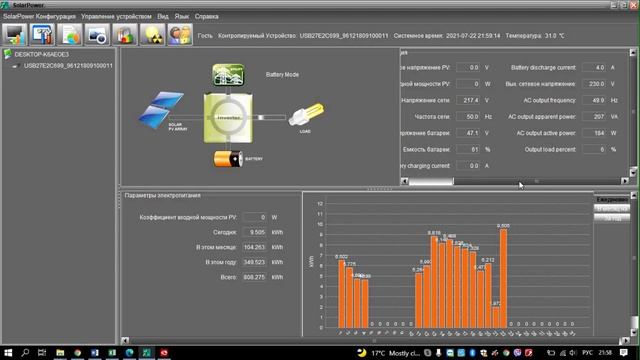Image resolution: width=640 pixels, height=360 pixels.
Task: Click the В этом году value 349.523
Action: click(x=255, y=262)
